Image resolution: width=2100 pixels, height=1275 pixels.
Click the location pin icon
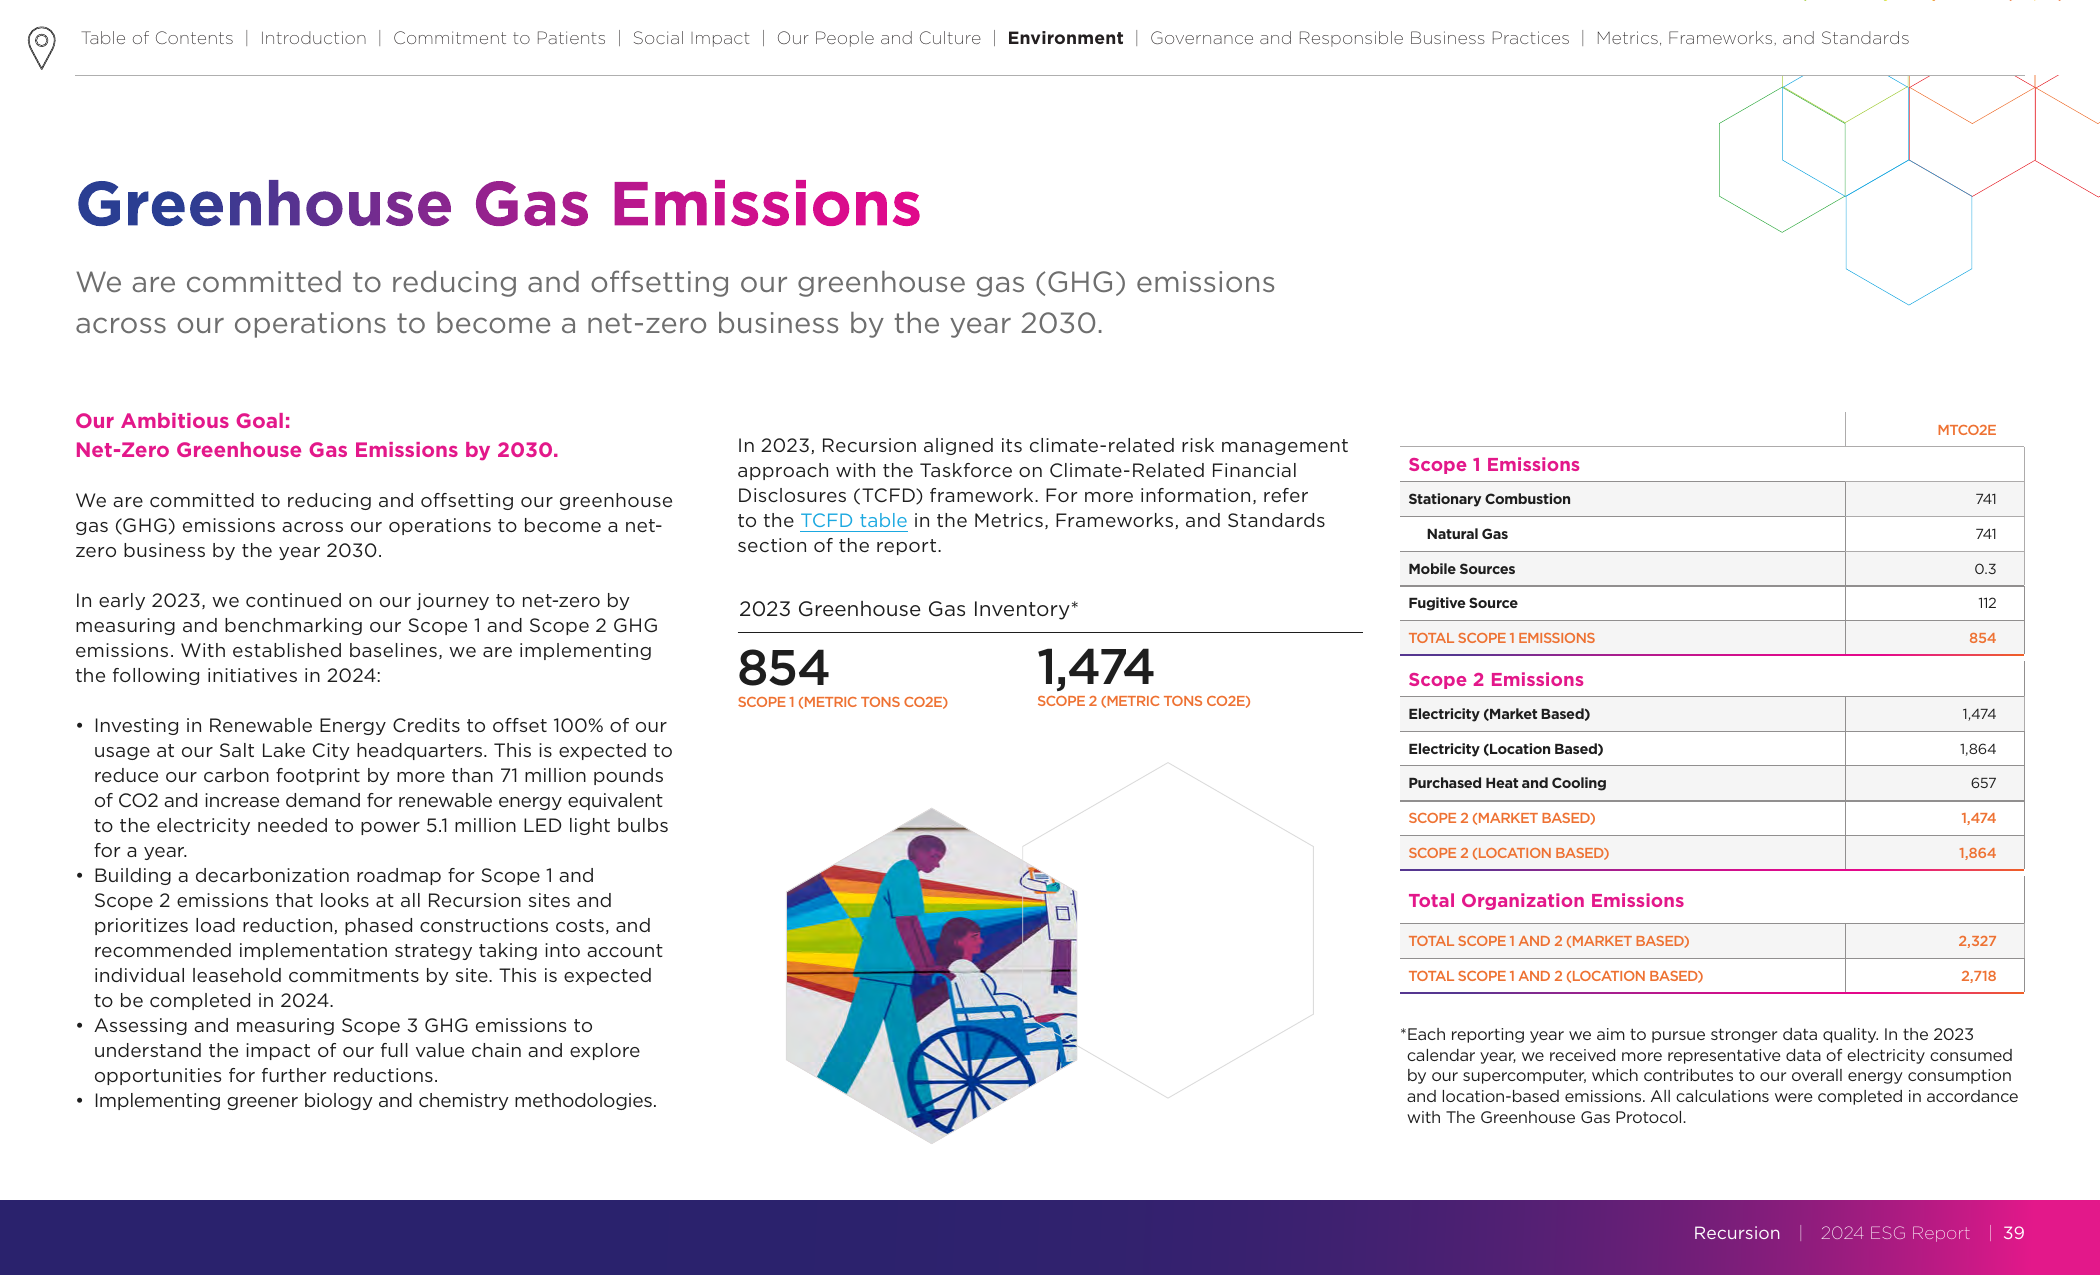click(42, 48)
